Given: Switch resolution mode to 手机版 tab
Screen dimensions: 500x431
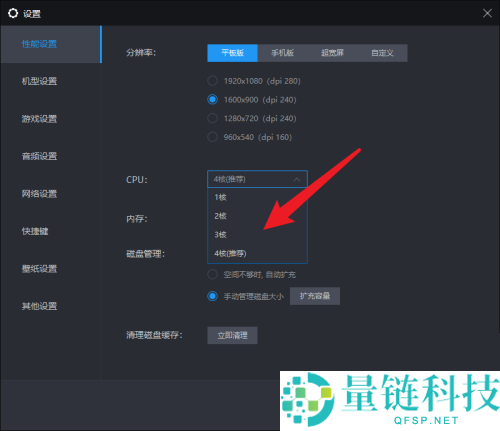Looking at the screenshot, I should (x=282, y=53).
